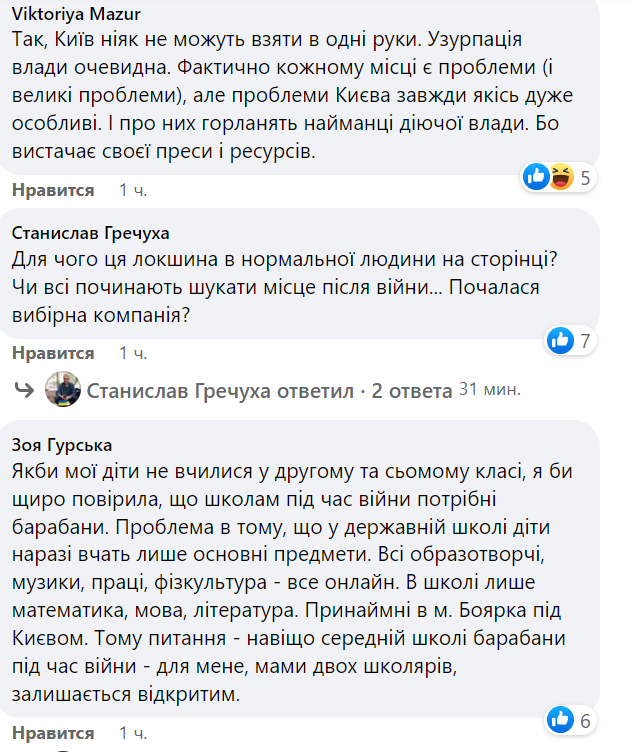This screenshot has height=752, width=632.
Task: Expand the '2 ответа' replies thread
Action: tap(409, 390)
